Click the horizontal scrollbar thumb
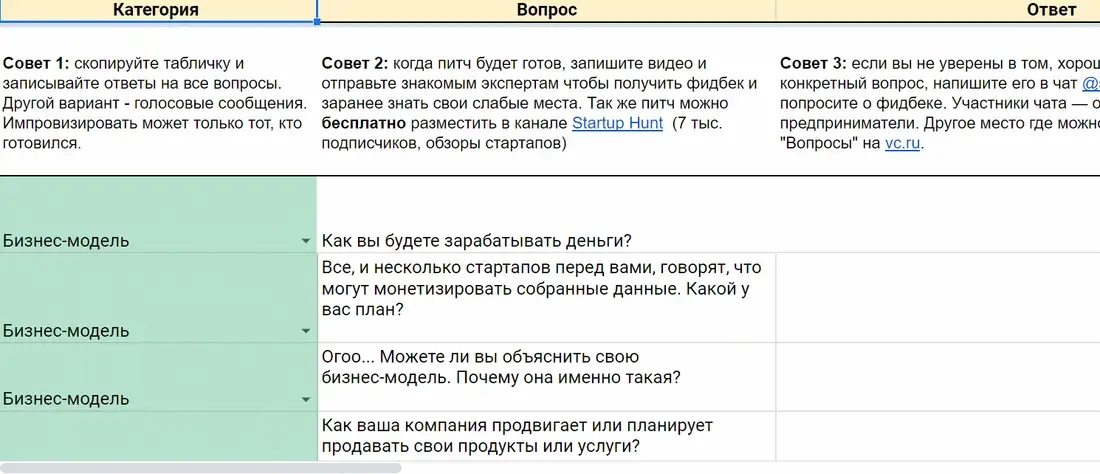1100x474 pixels. 201,468
